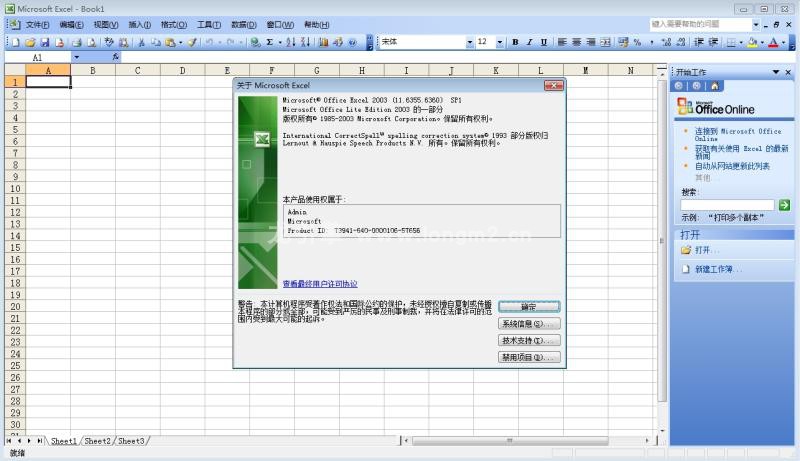Open the AutoSum functions dropdown arrow

click(x=280, y=42)
